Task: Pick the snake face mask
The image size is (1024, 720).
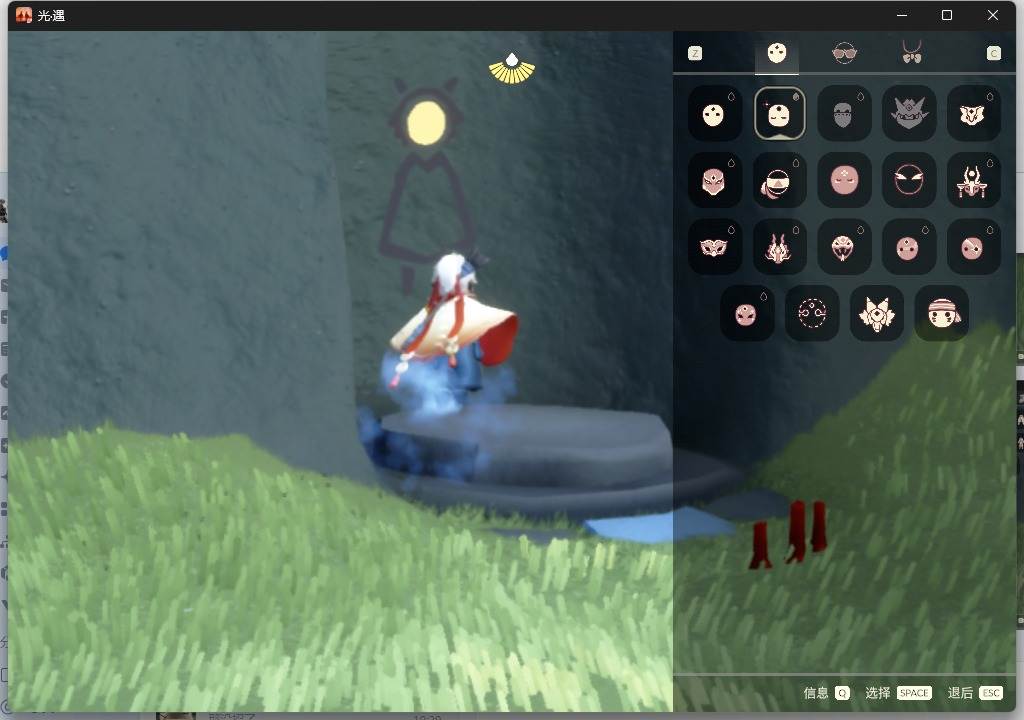Action: point(844,247)
